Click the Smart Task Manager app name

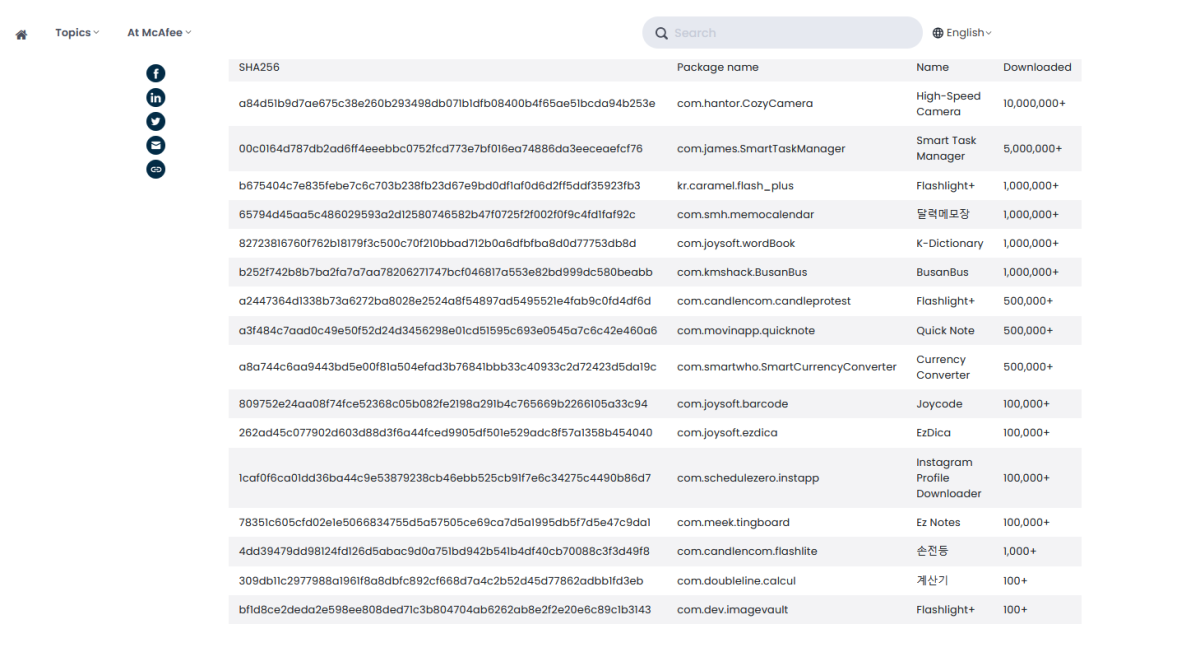point(946,148)
